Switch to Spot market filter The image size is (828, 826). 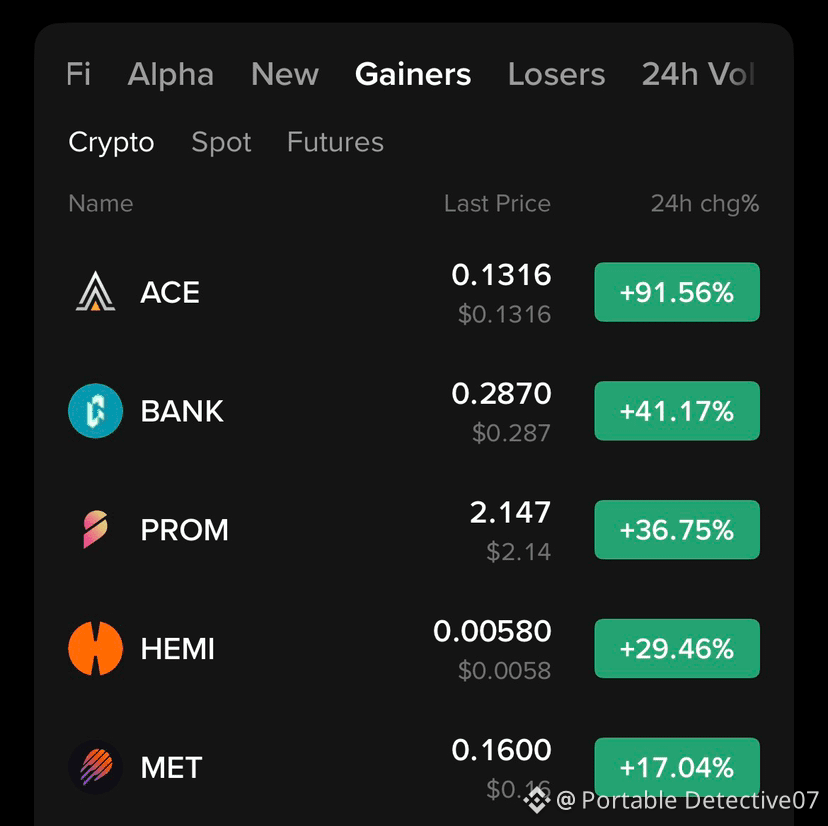(221, 142)
